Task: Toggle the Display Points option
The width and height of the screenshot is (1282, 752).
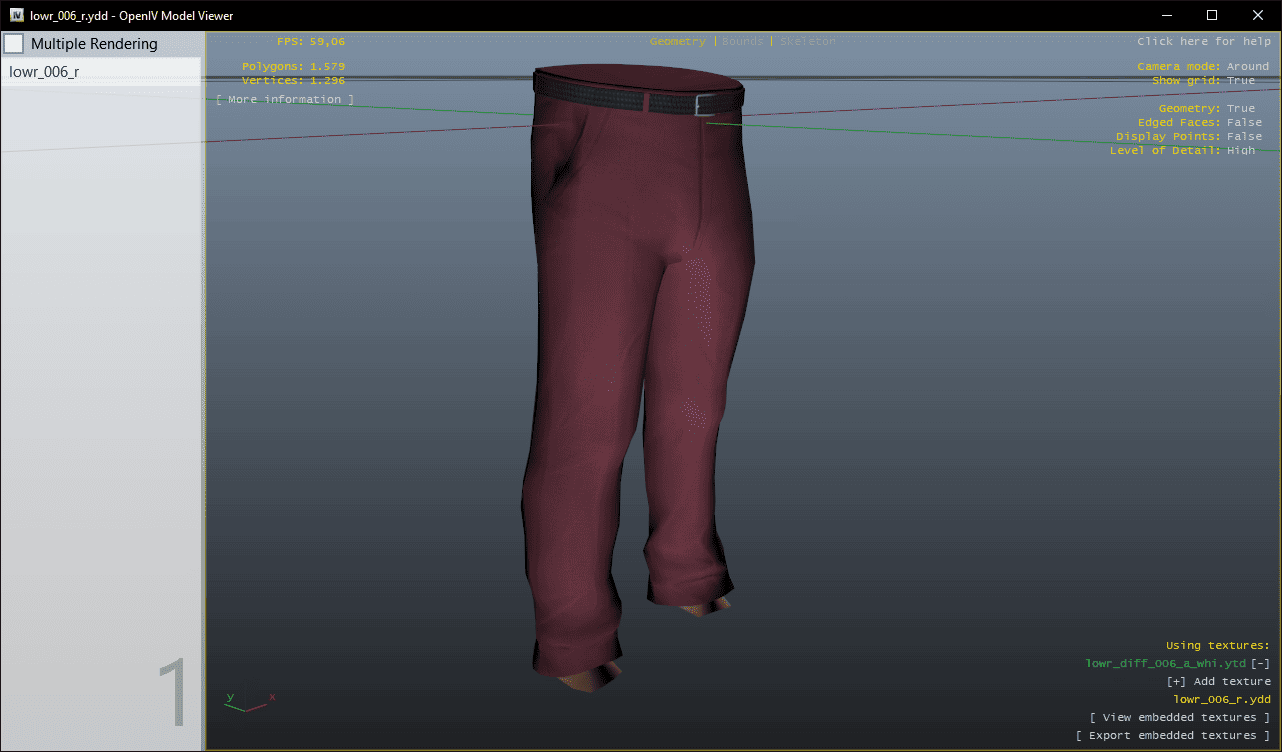Action: (x=1244, y=136)
